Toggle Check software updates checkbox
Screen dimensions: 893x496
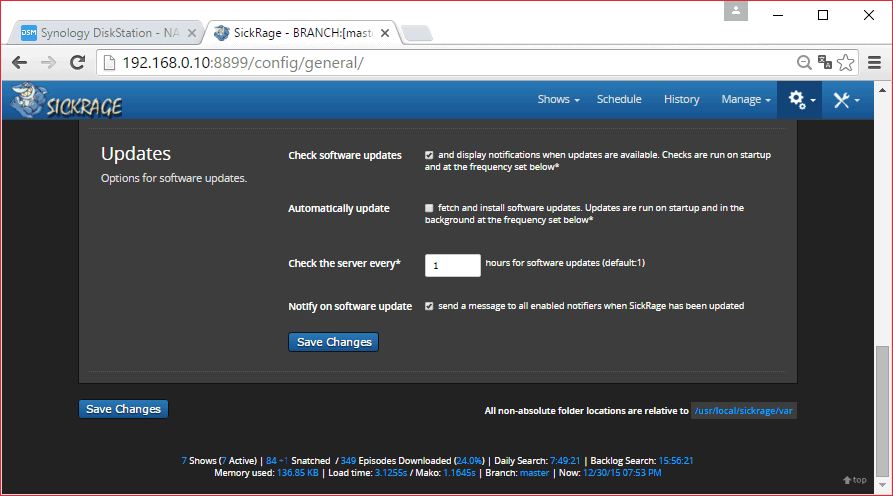click(429, 155)
